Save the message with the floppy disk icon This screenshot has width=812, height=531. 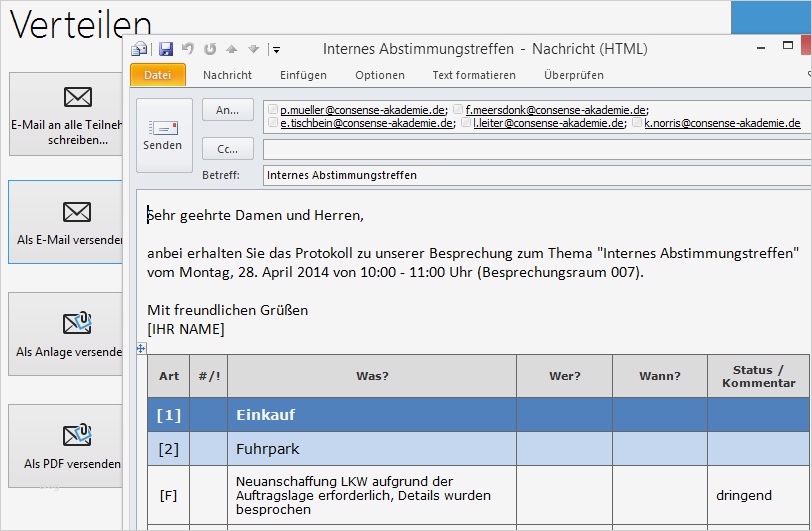click(x=166, y=49)
